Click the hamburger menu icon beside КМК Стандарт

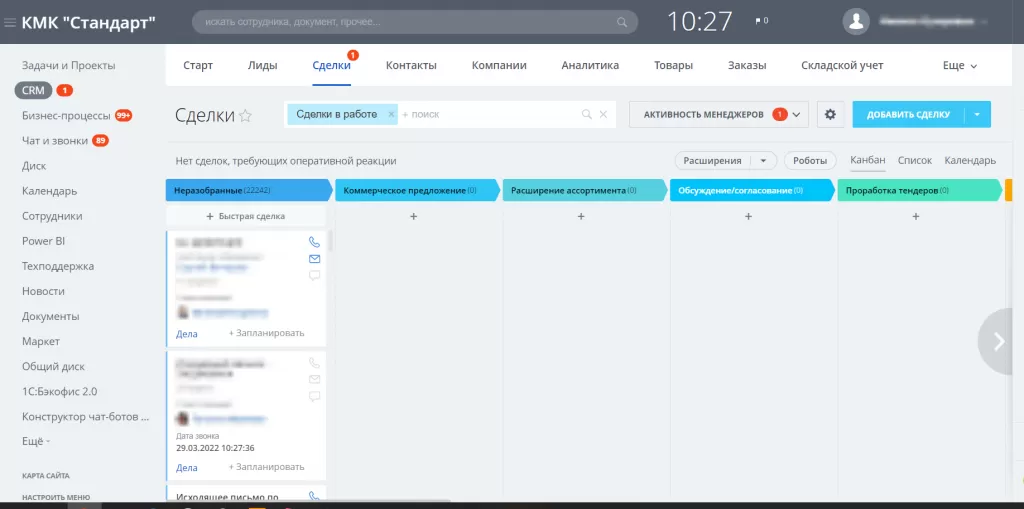coord(10,22)
